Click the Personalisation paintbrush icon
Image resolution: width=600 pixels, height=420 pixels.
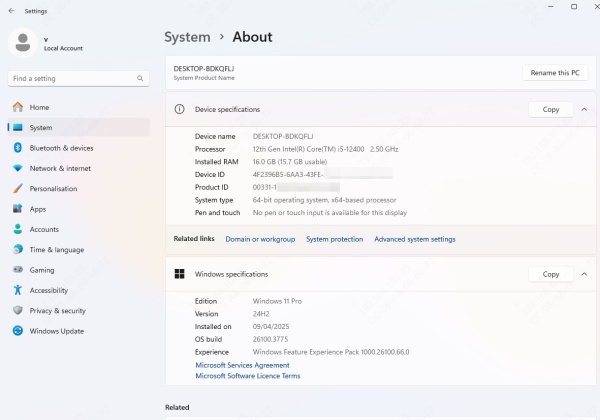pos(18,188)
